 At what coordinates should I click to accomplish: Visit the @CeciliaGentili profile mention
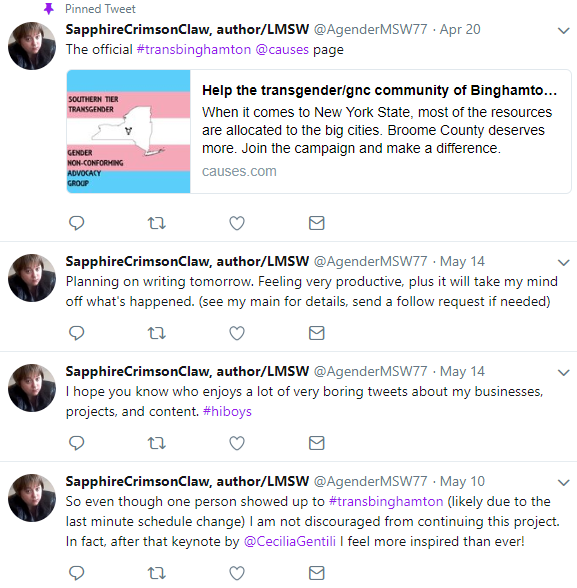pyautogui.click(x=290, y=542)
